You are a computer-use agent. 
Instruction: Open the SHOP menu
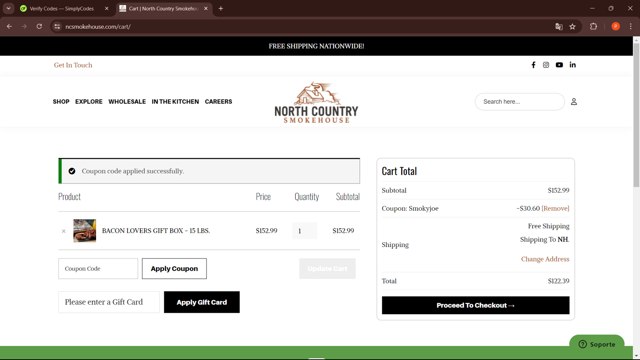click(x=61, y=102)
